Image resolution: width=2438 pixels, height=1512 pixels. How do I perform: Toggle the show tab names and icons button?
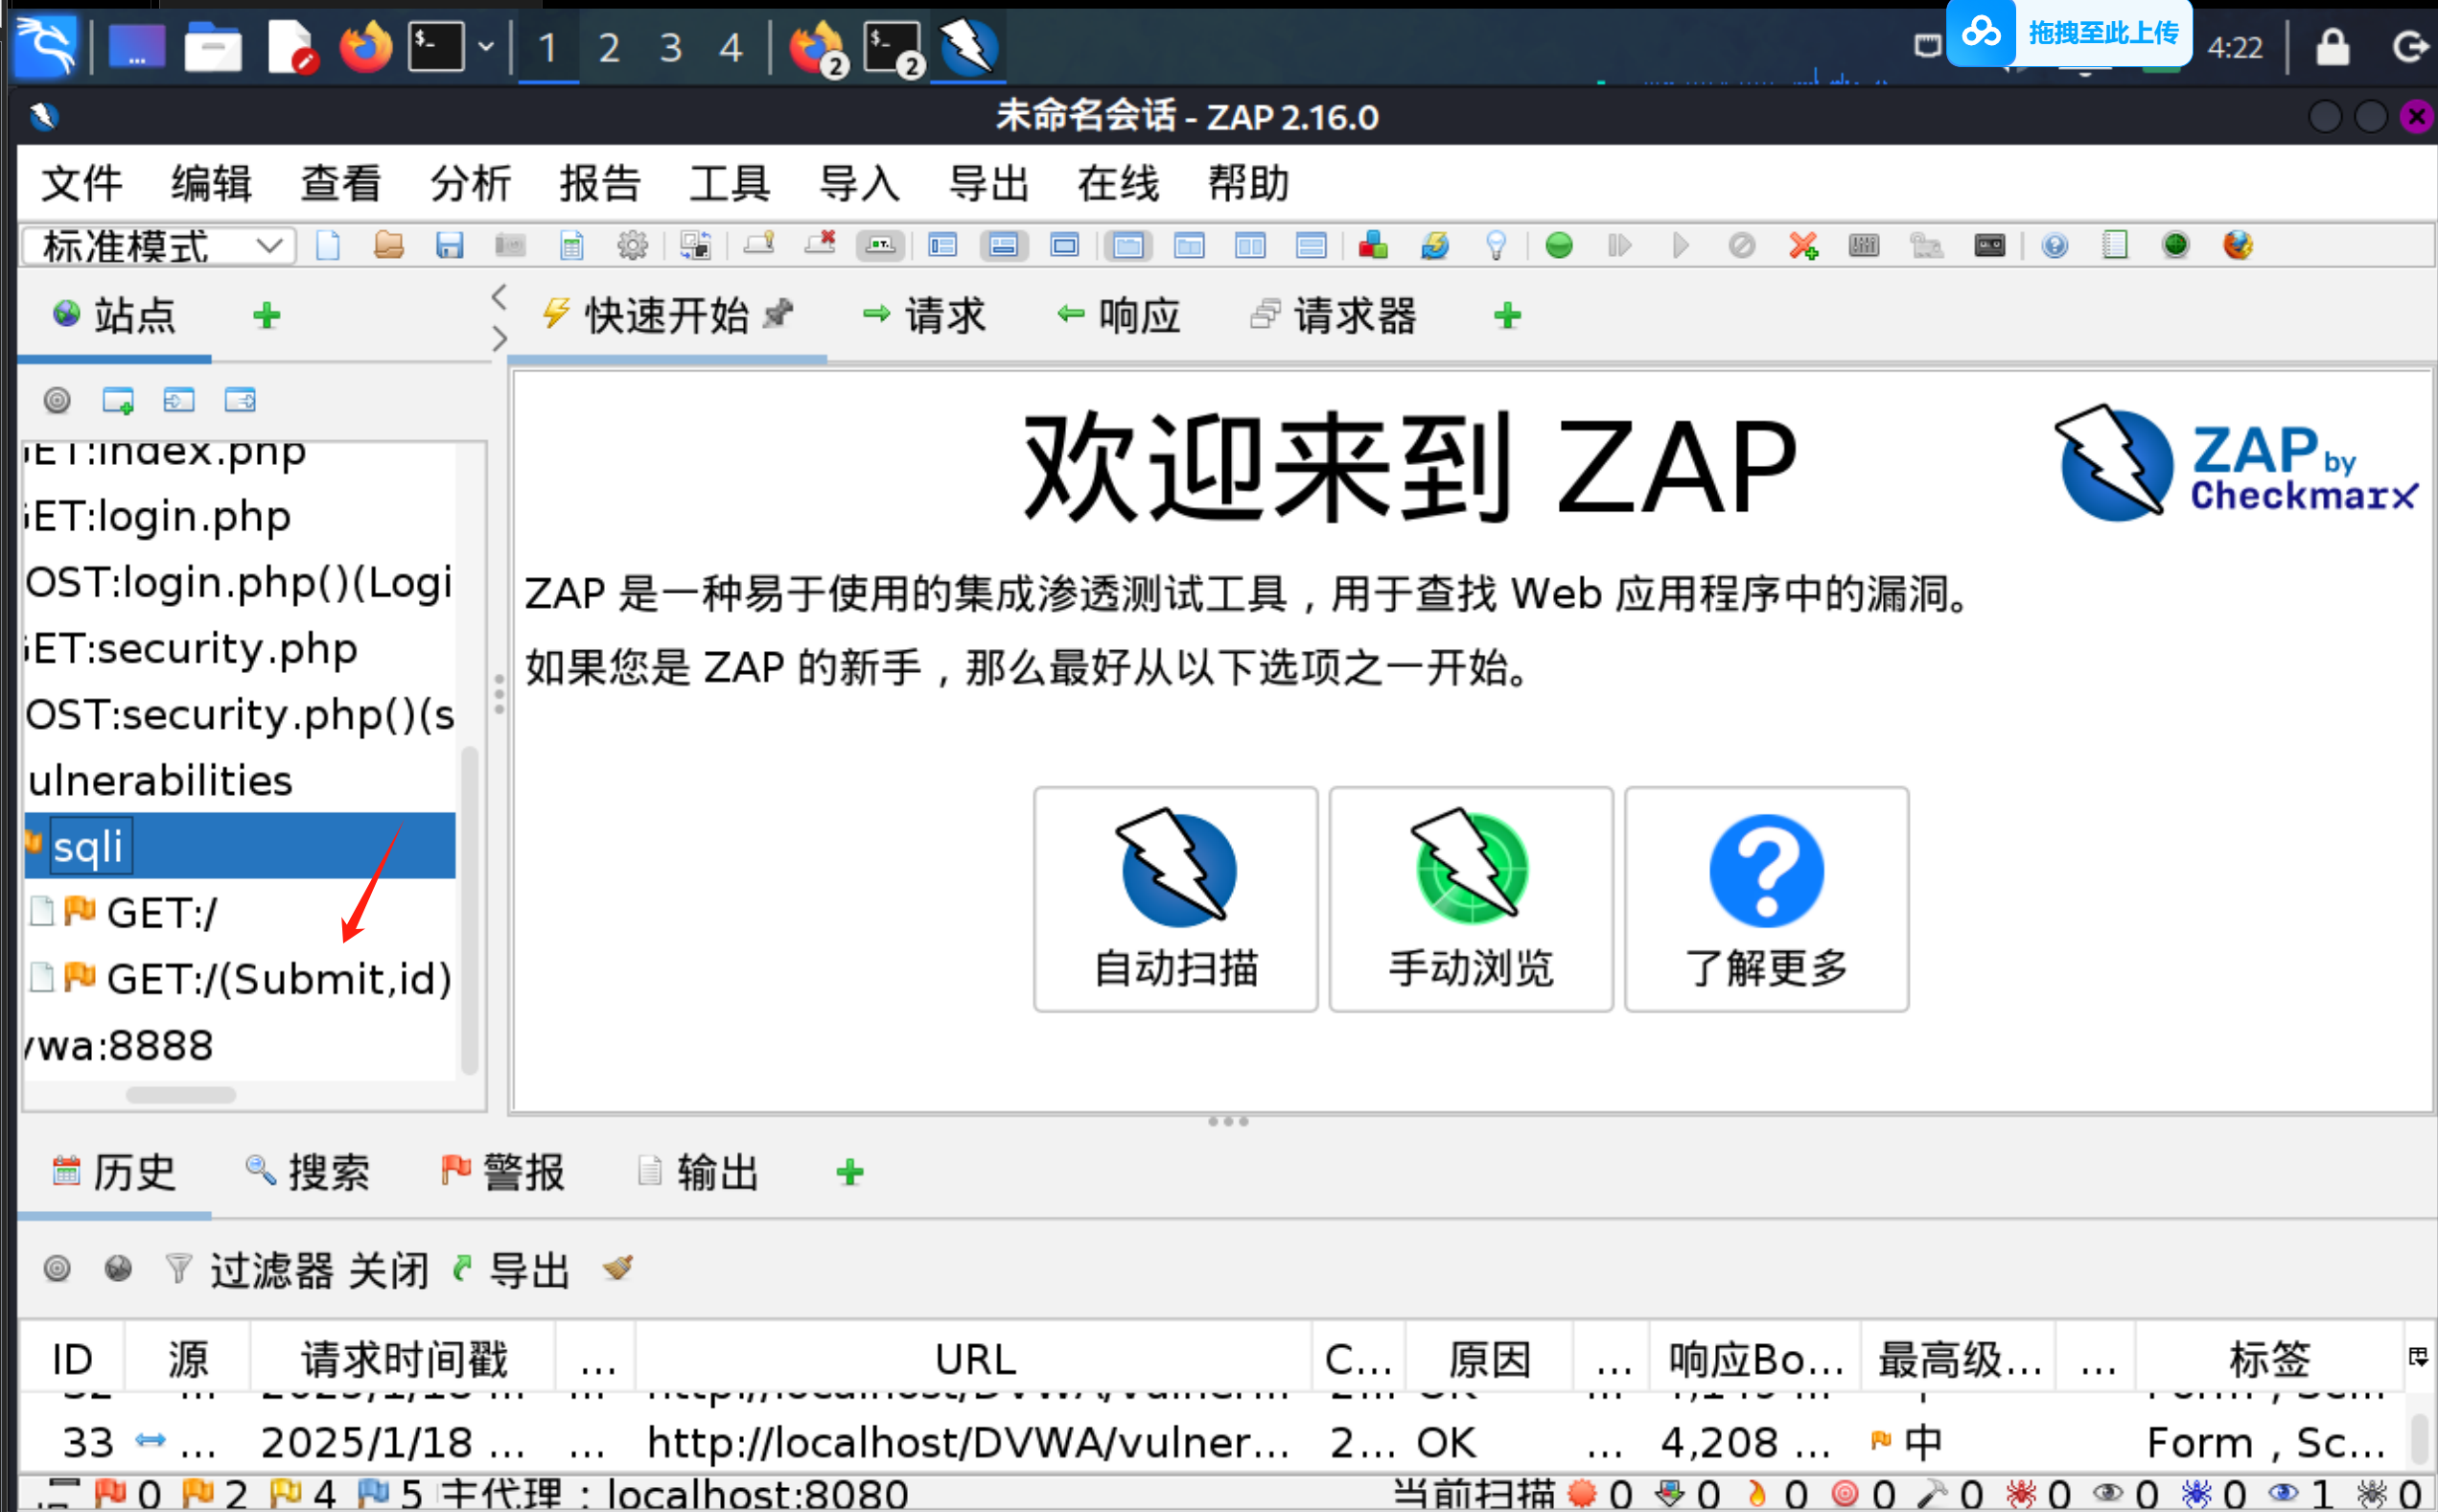pyautogui.click(x=880, y=246)
